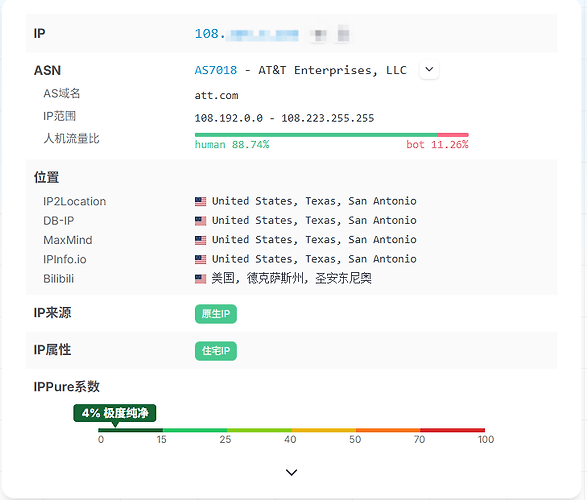Screen dimensions: 587x500
Task: Click the IP来源 heading
Action: click(52, 312)
